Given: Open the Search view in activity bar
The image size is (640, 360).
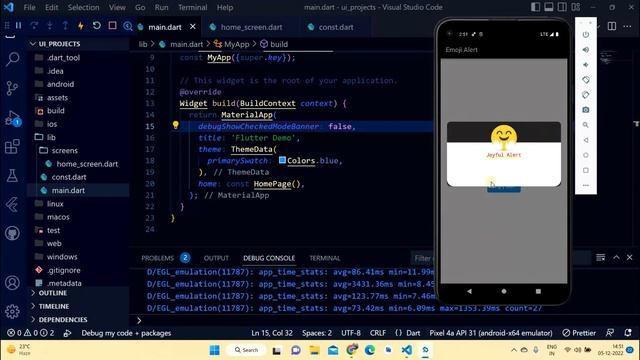Looking at the screenshot, I should click(x=12, y=59).
